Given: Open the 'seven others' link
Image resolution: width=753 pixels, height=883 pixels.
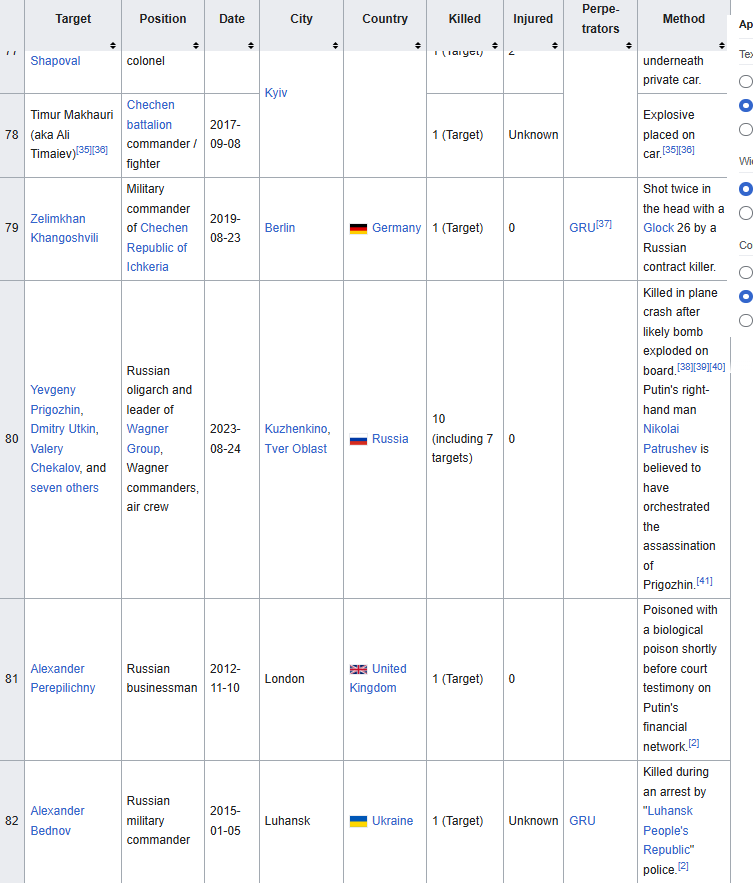Looking at the screenshot, I should coord(64,488).
